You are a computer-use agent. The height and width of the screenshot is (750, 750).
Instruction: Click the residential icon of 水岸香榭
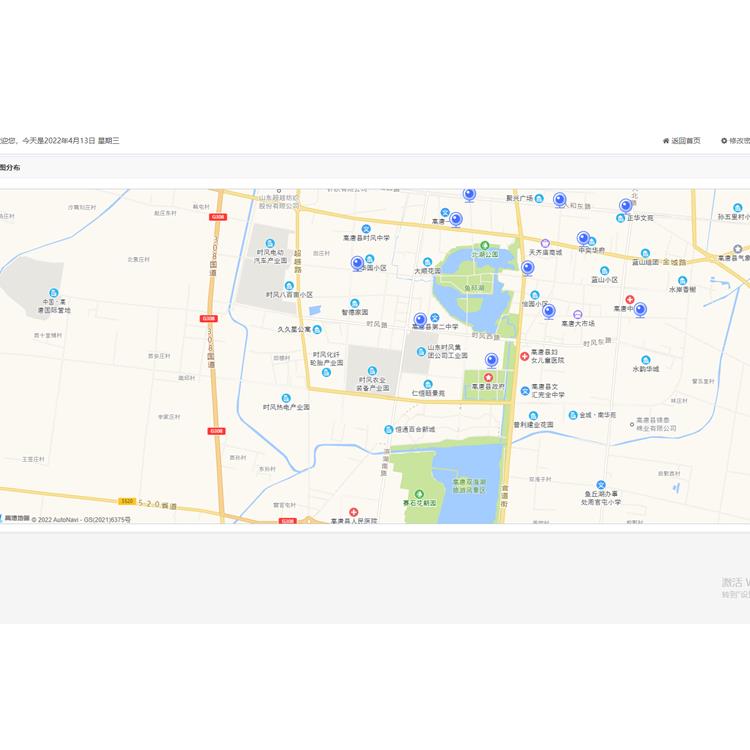(x=683, y=281)
